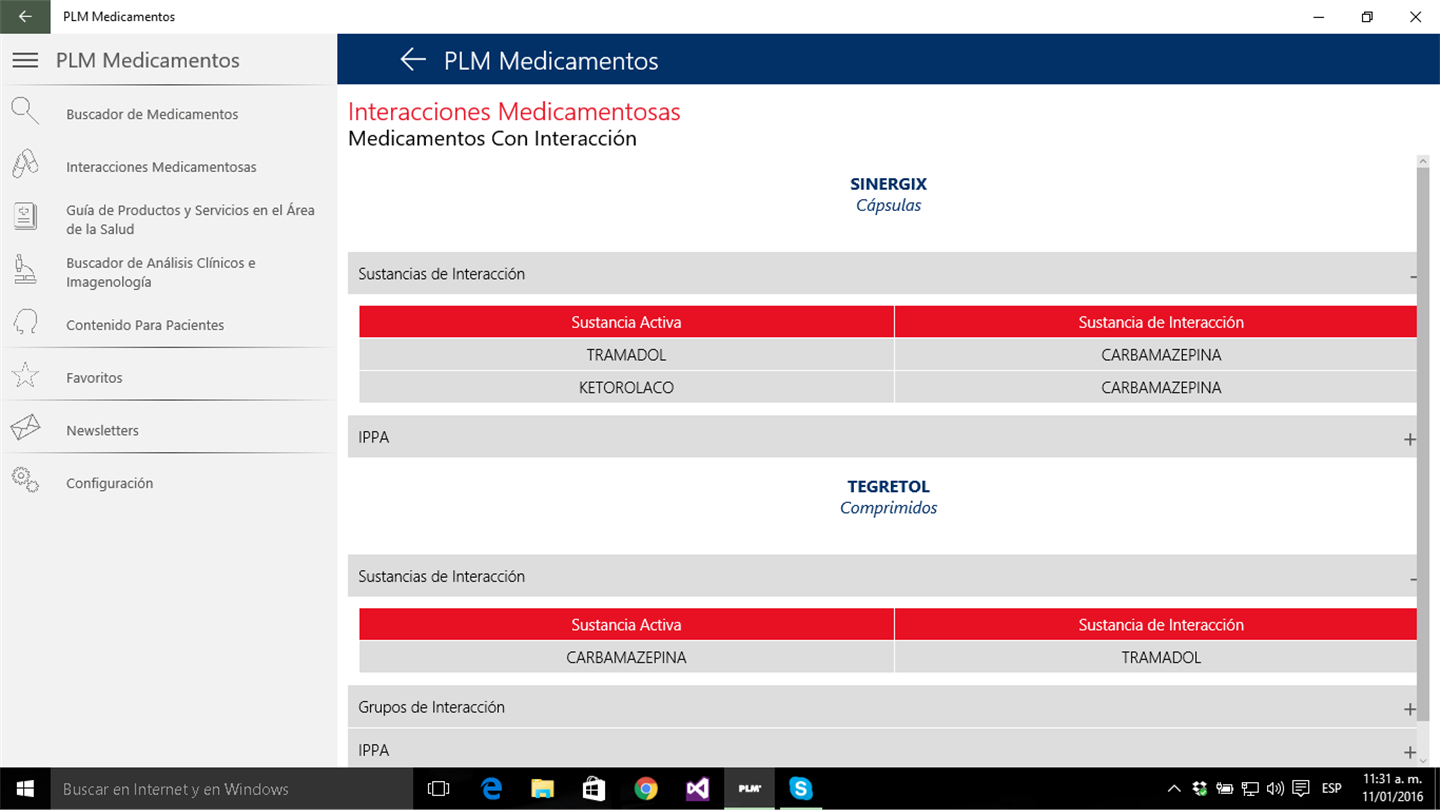Image resolution: width=1440 pixels, height=810 pixels.
Task: Show hidden system tray icons
Action: (x=1174, y=789)
